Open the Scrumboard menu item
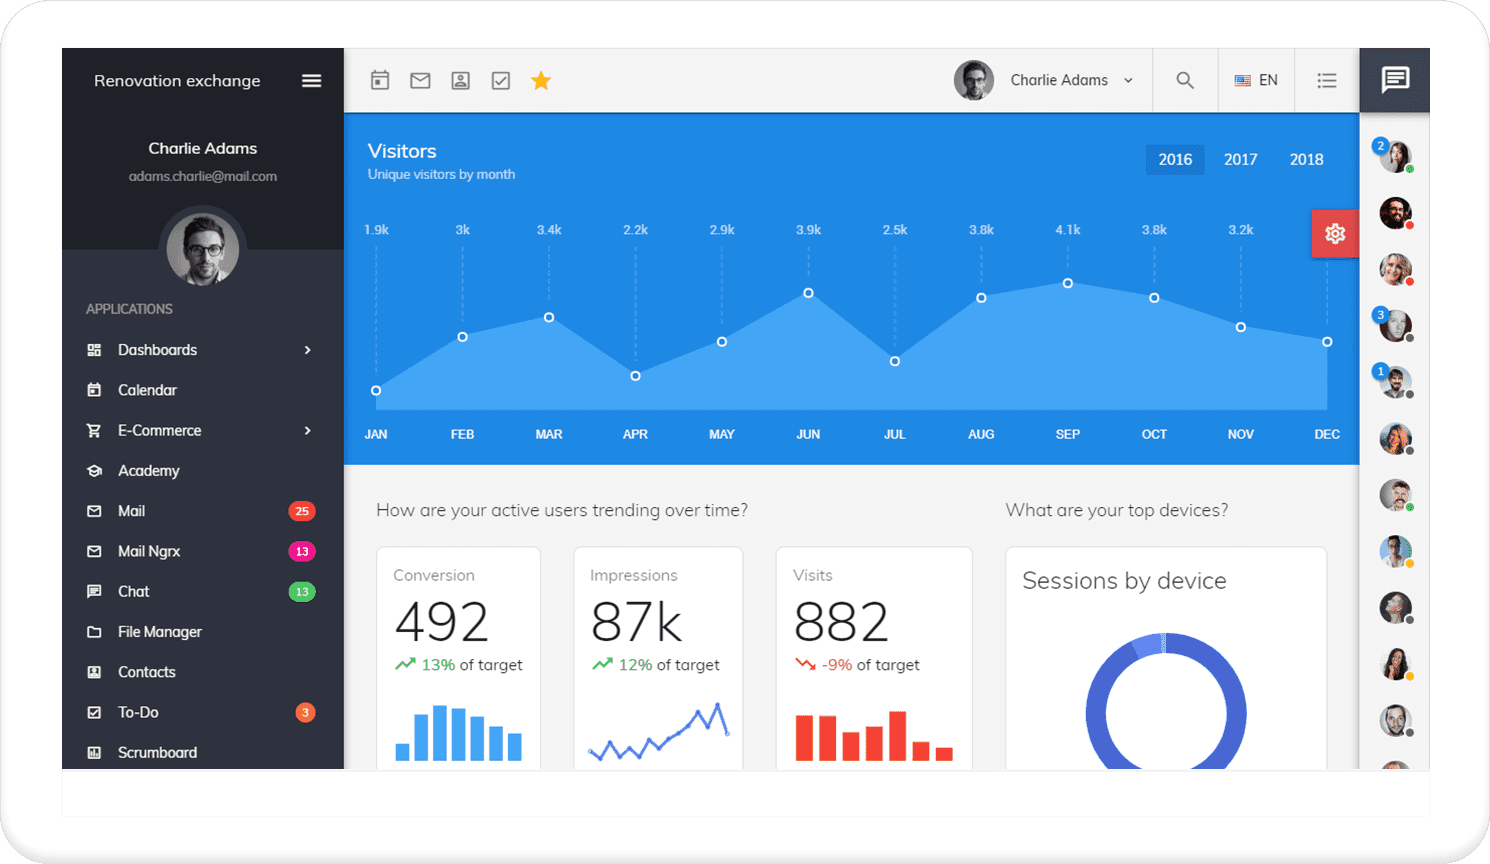 coord(203,753)
